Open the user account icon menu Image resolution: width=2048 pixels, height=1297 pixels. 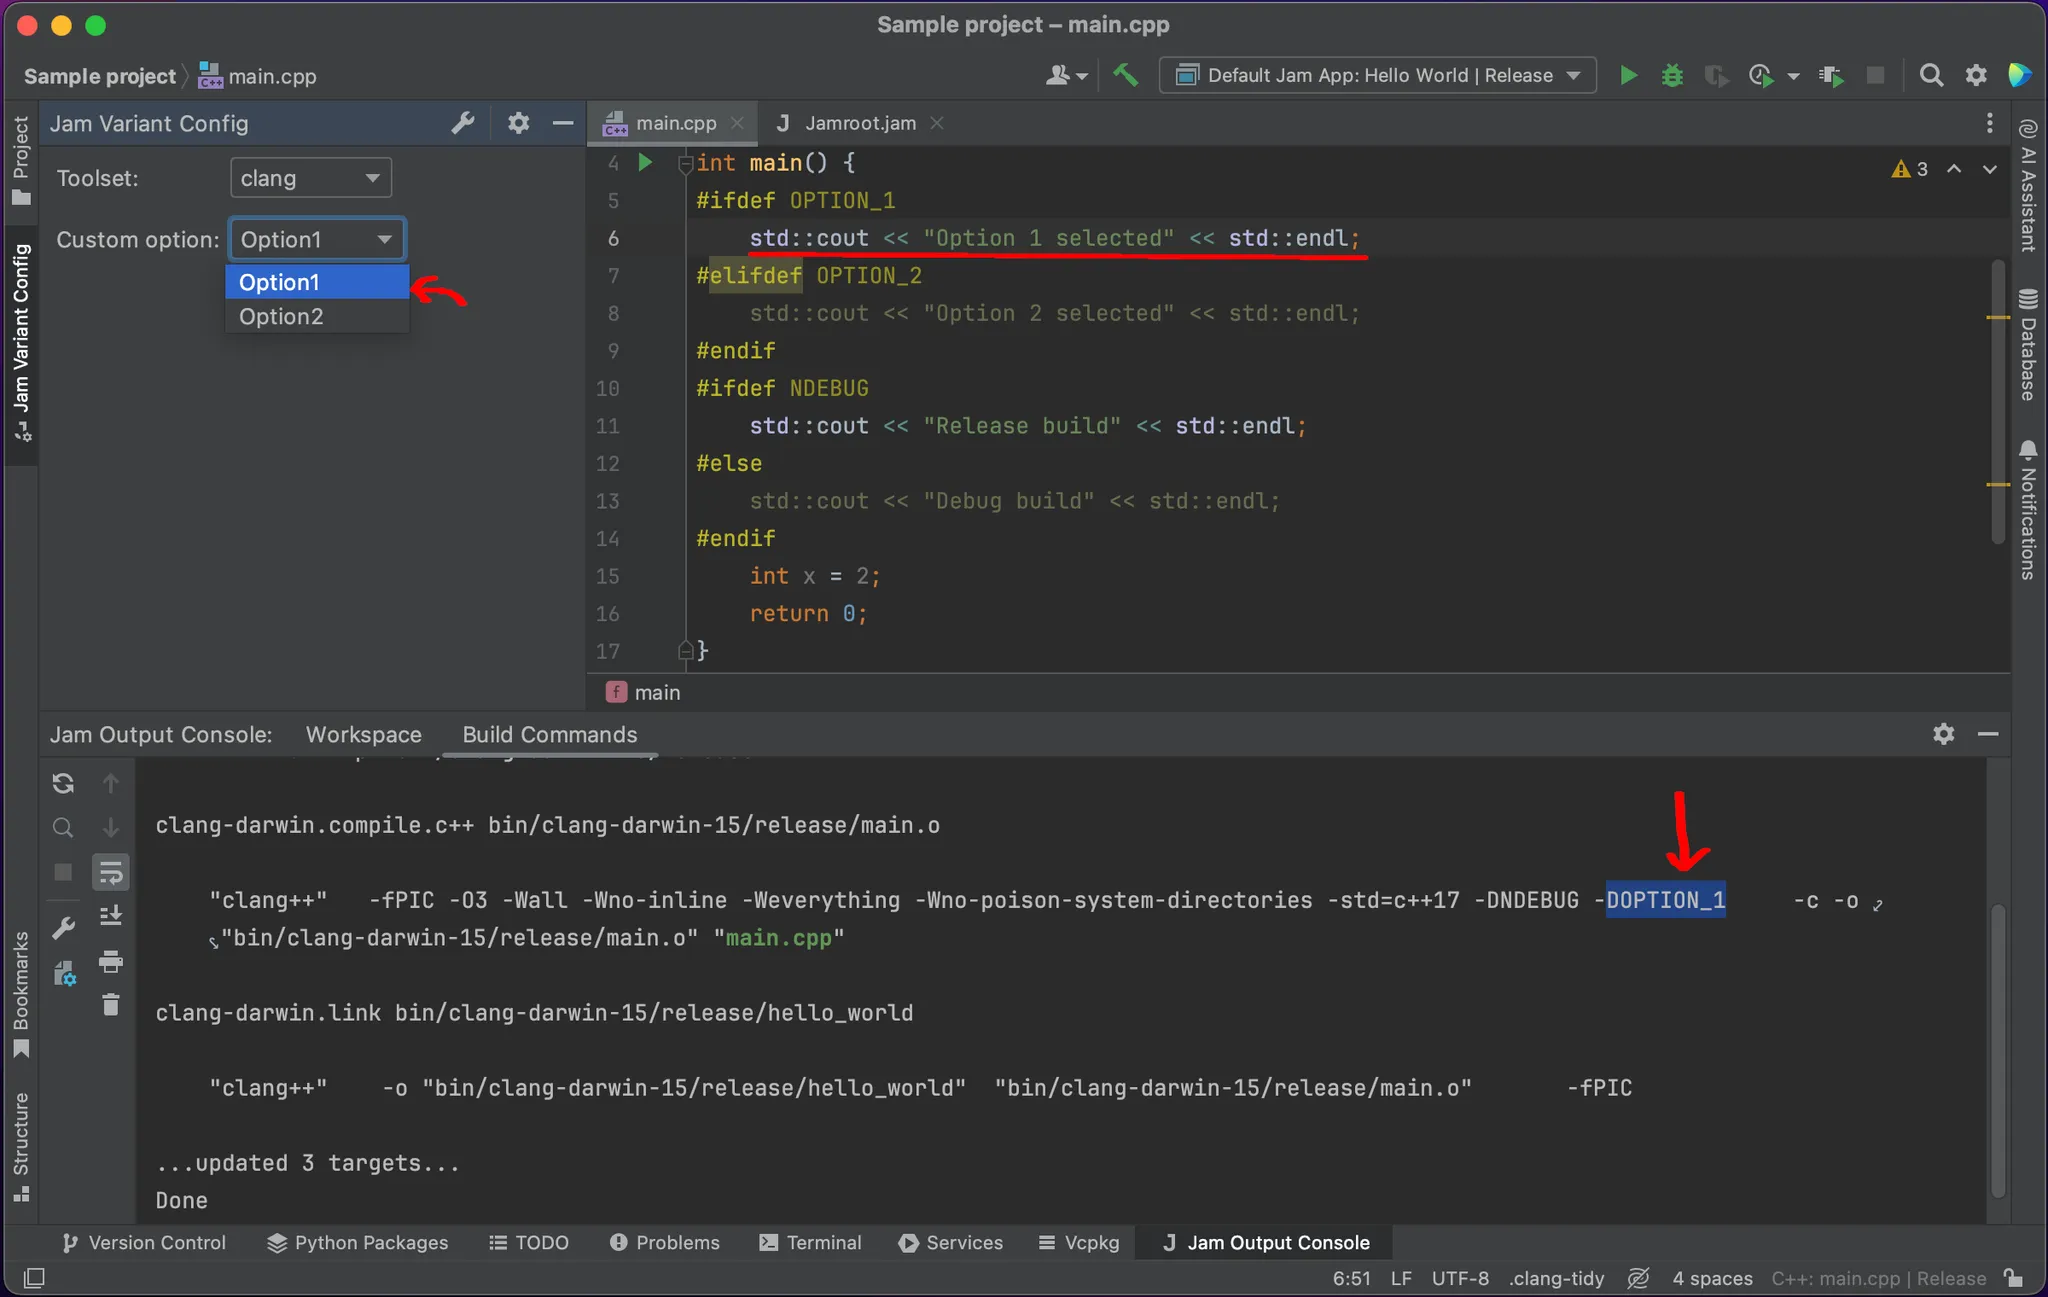[1066, 75]
